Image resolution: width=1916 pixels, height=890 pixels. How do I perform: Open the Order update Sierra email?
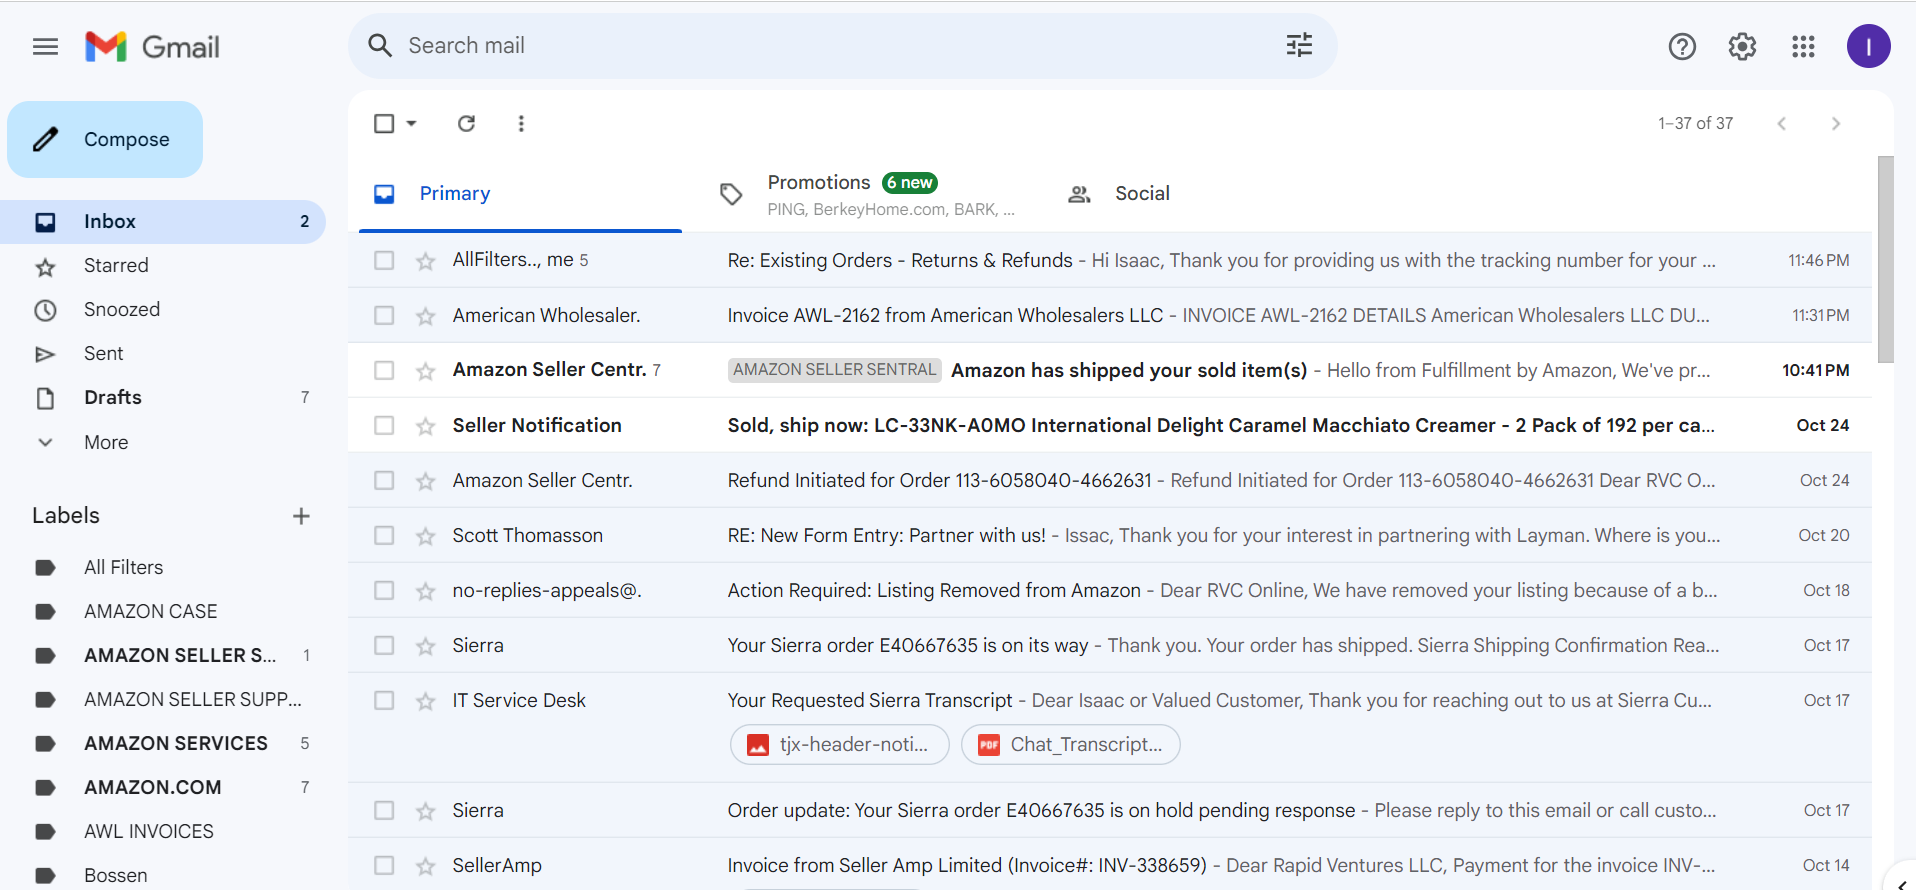1110,810
